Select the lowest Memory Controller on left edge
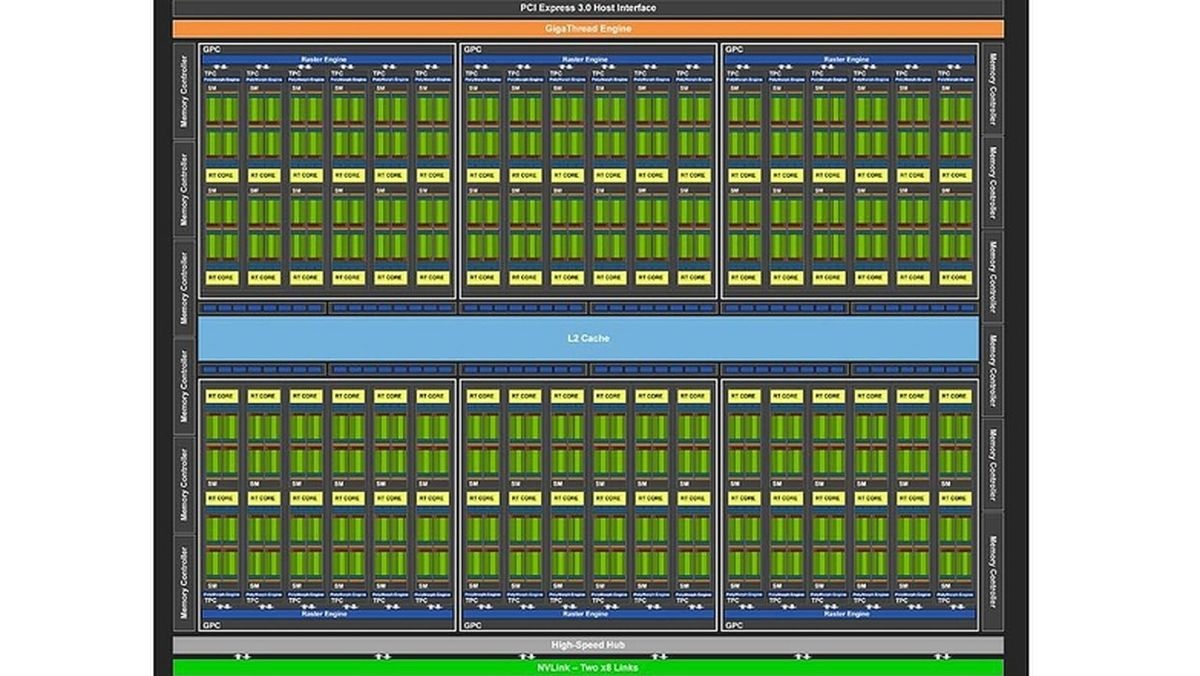 [x=184, y=584]
